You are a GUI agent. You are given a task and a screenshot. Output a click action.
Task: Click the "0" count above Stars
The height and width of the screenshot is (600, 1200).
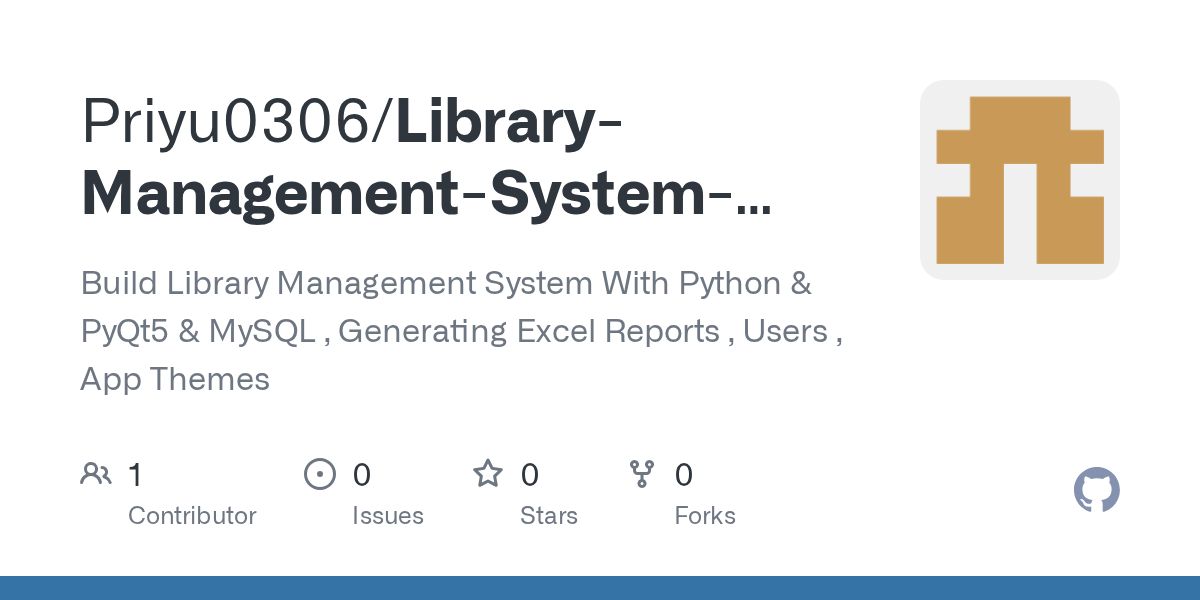[530, 475]
